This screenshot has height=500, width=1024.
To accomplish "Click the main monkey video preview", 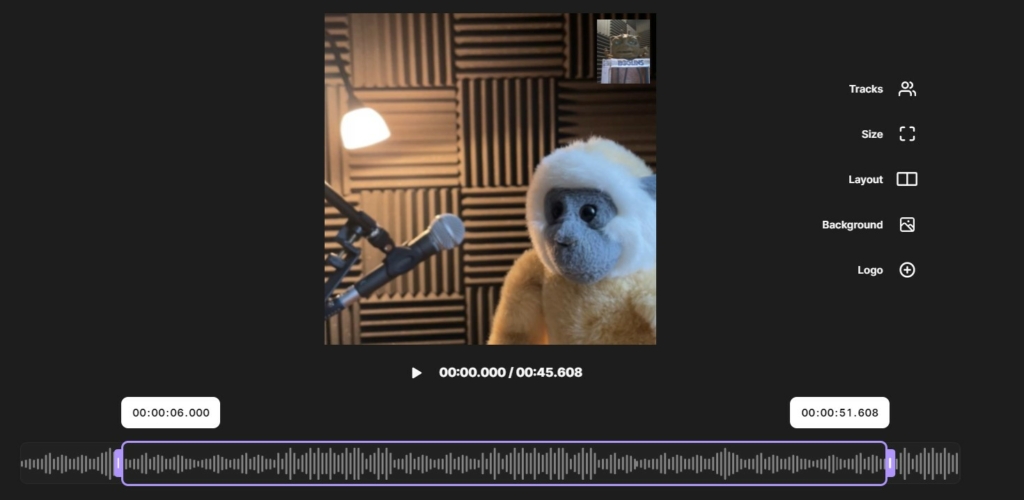I will [490, 179].
